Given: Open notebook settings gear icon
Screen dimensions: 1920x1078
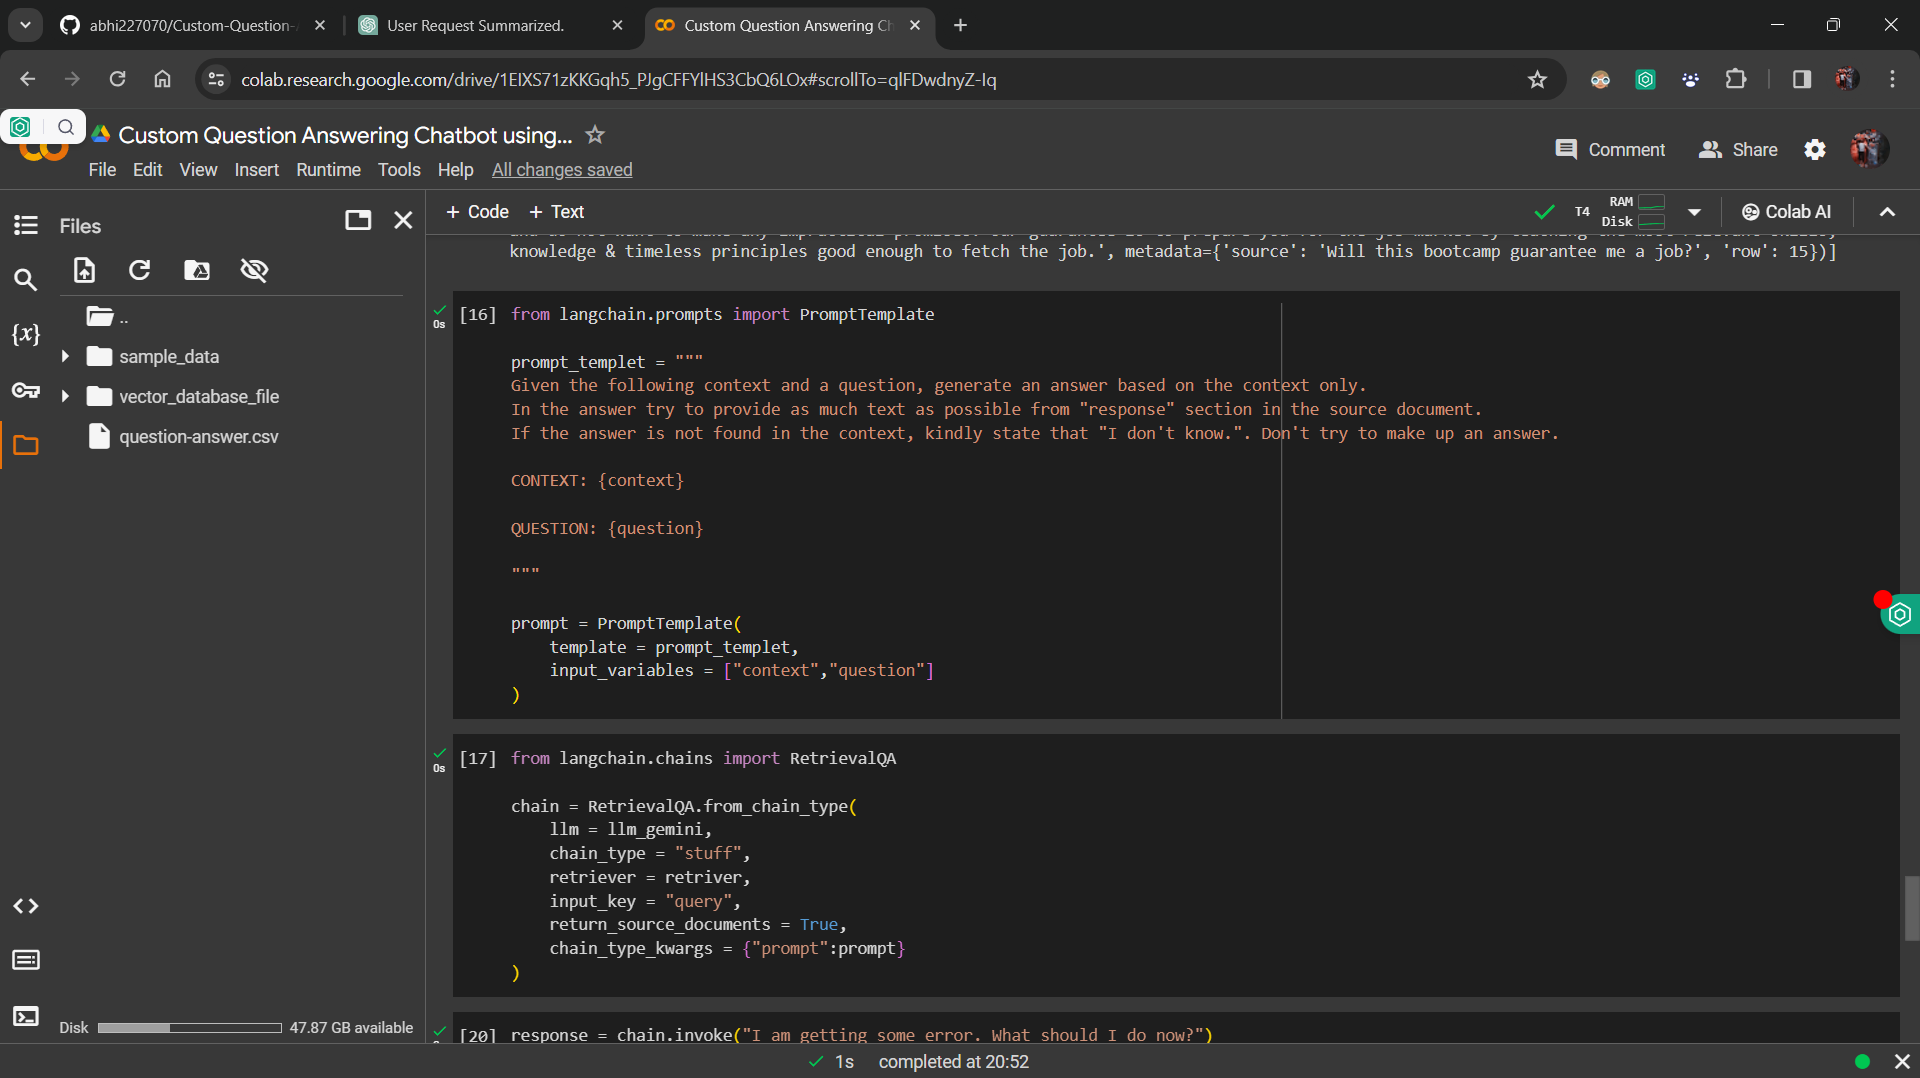Looking at the screenshot, I should tap(1815, 150).
